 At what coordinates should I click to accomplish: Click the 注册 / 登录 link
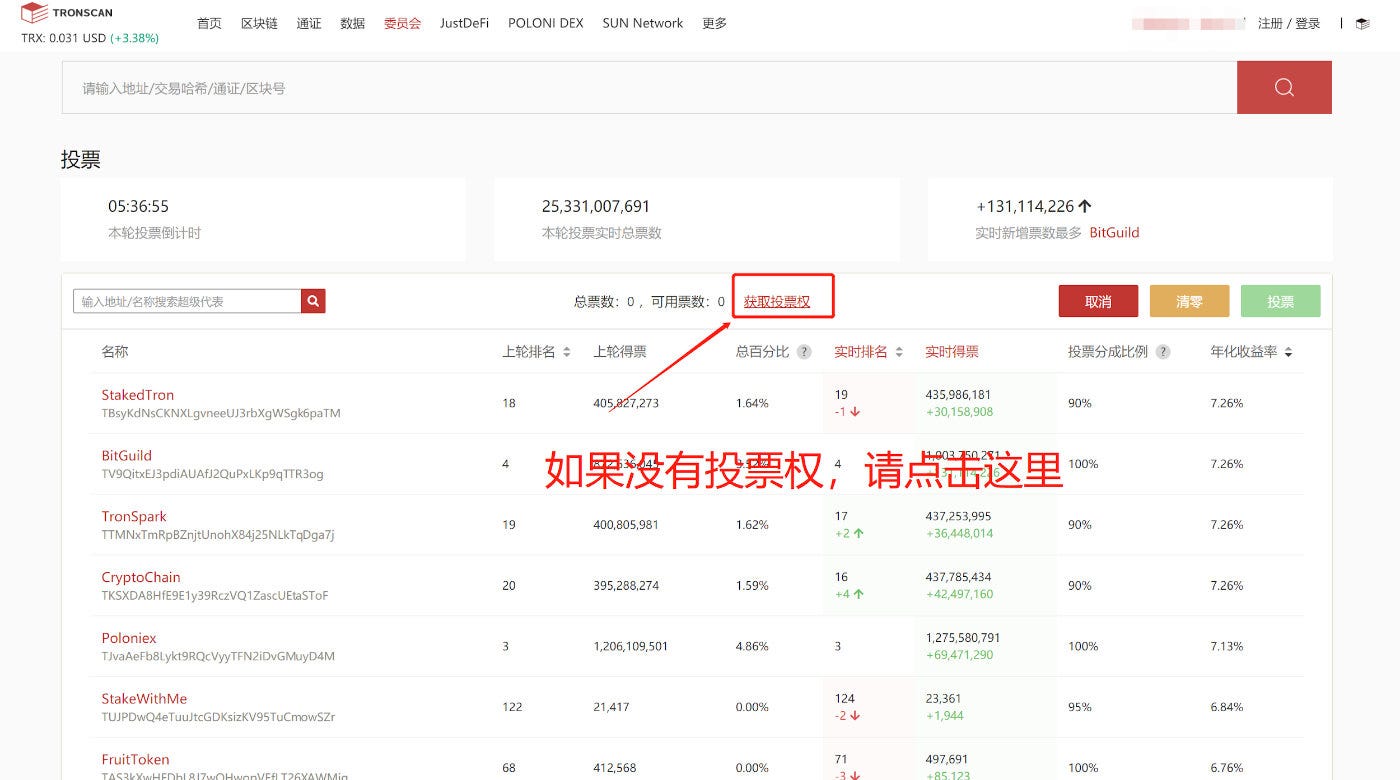pyautogui.click(x=1289, y=23)
